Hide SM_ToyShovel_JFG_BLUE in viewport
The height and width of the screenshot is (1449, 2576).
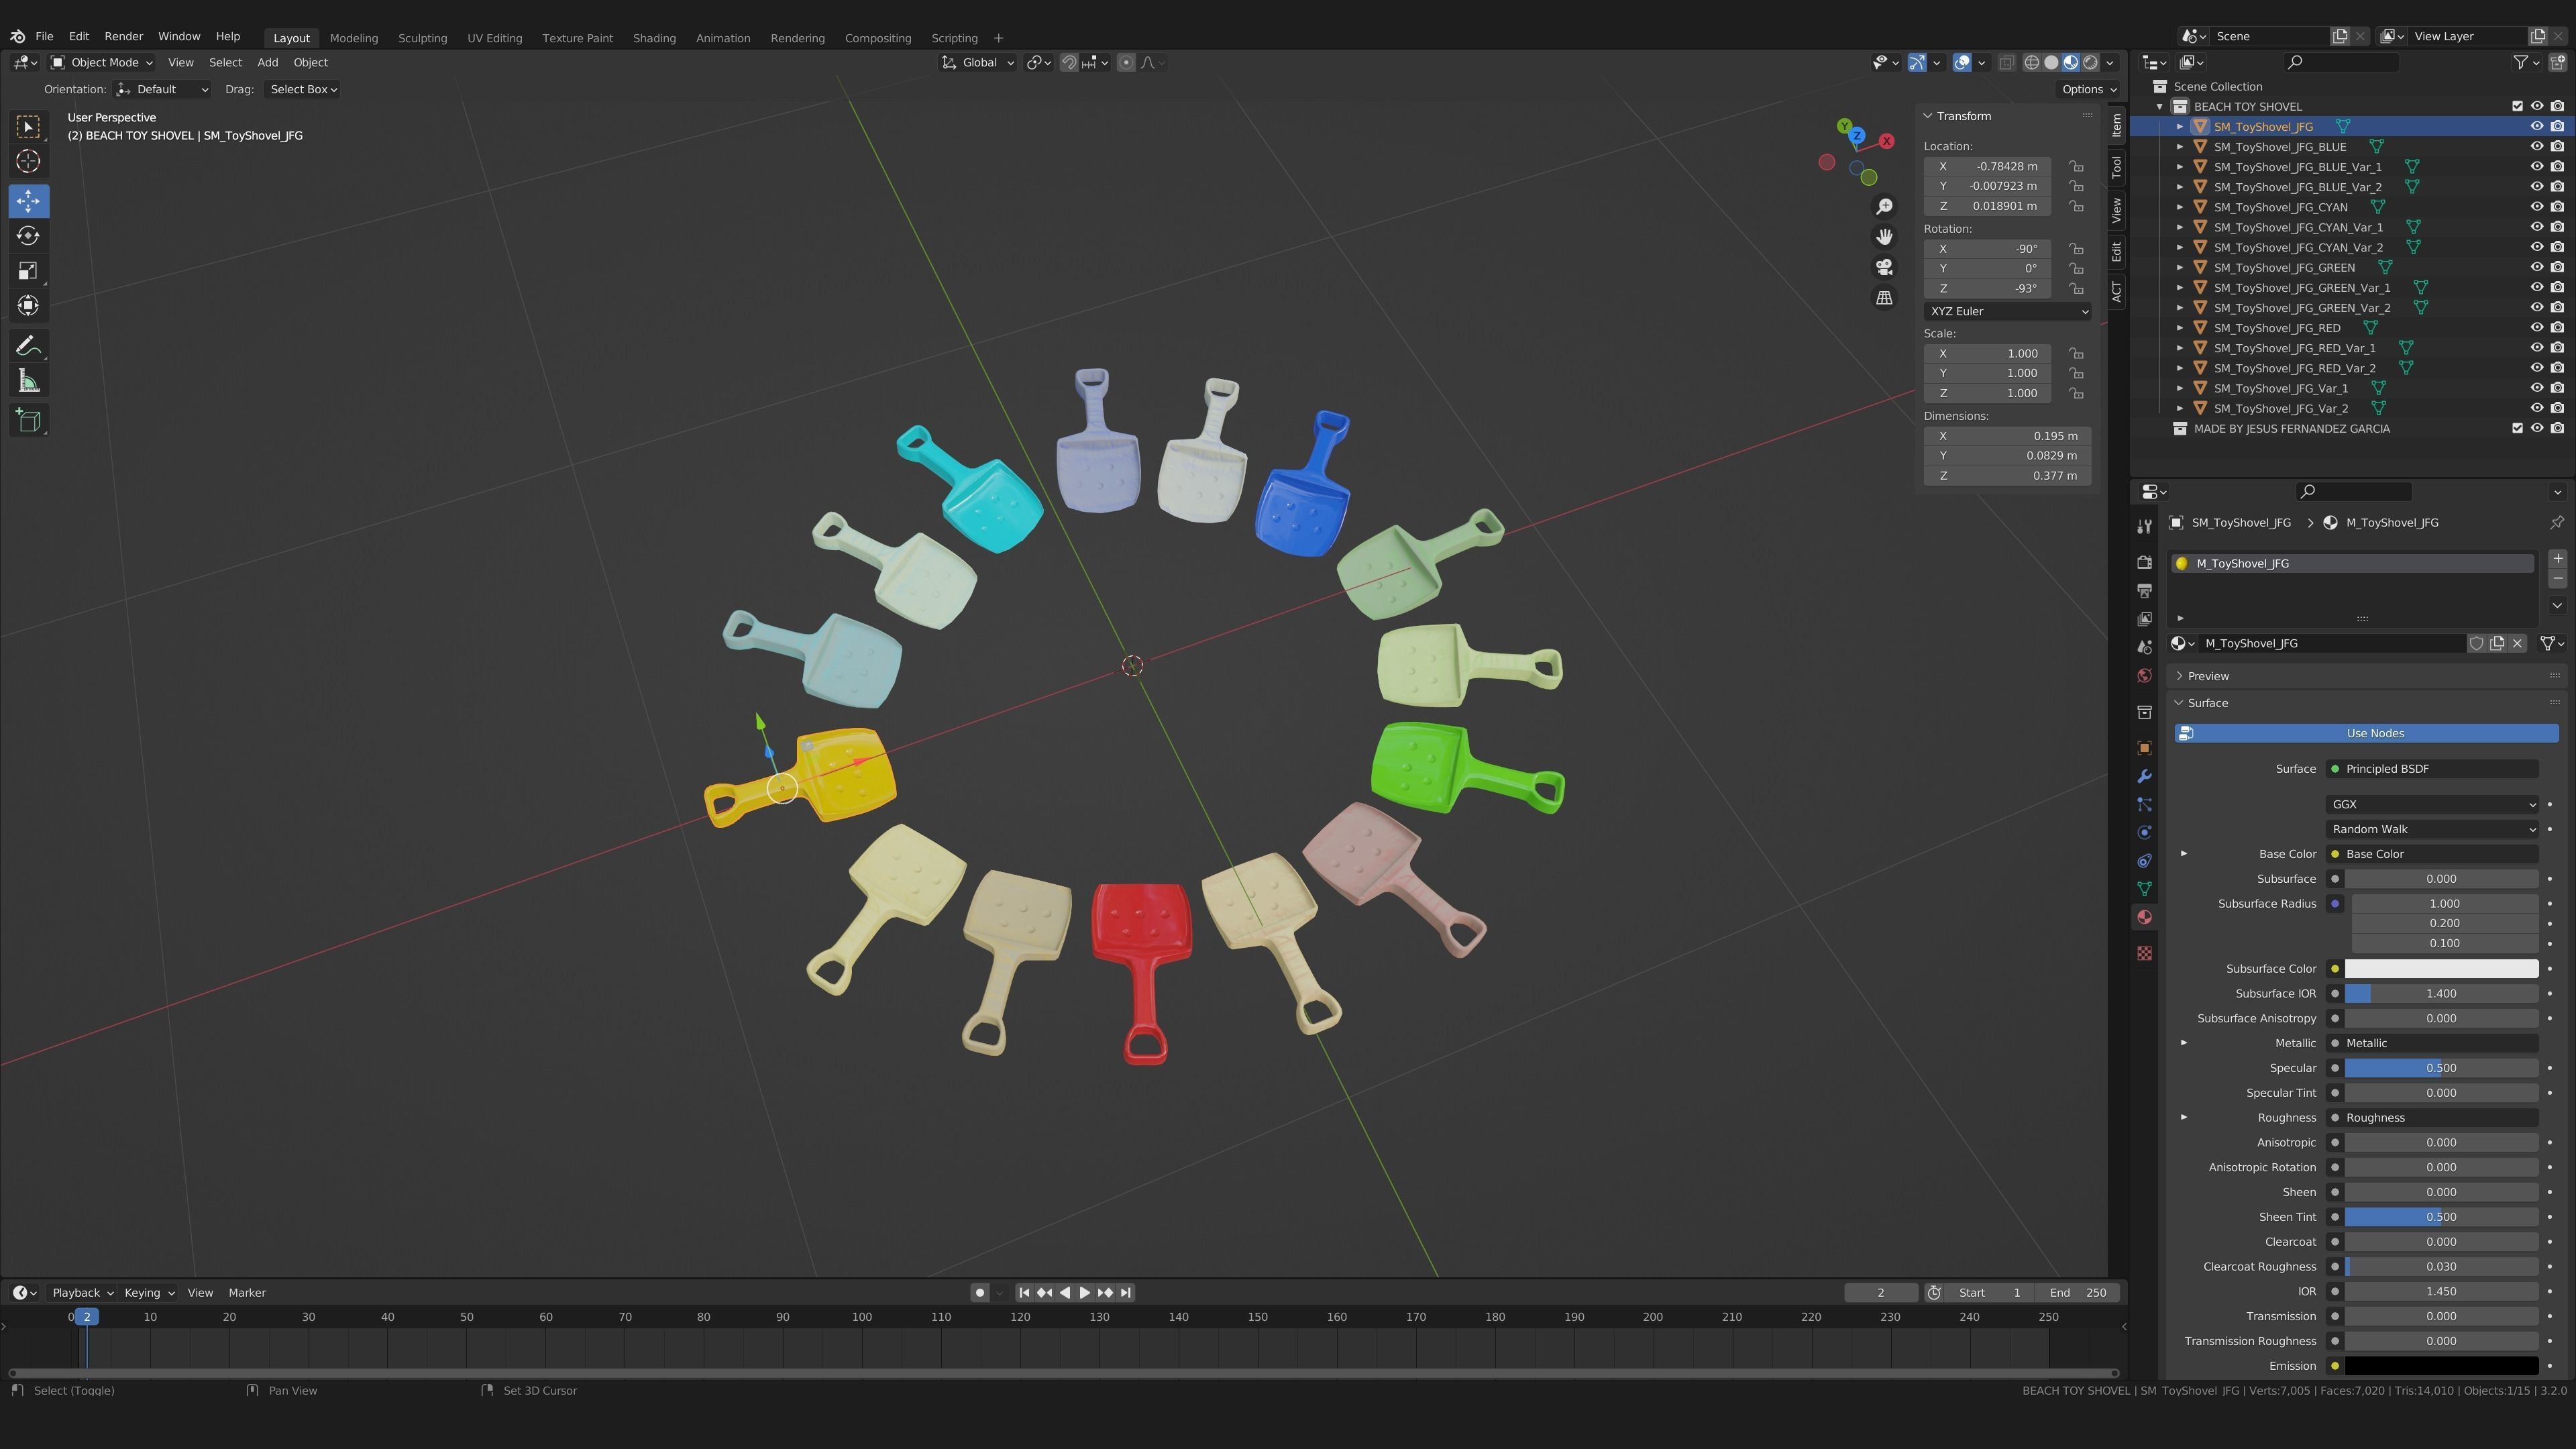pyautogui.click(x=2537, y=146)
